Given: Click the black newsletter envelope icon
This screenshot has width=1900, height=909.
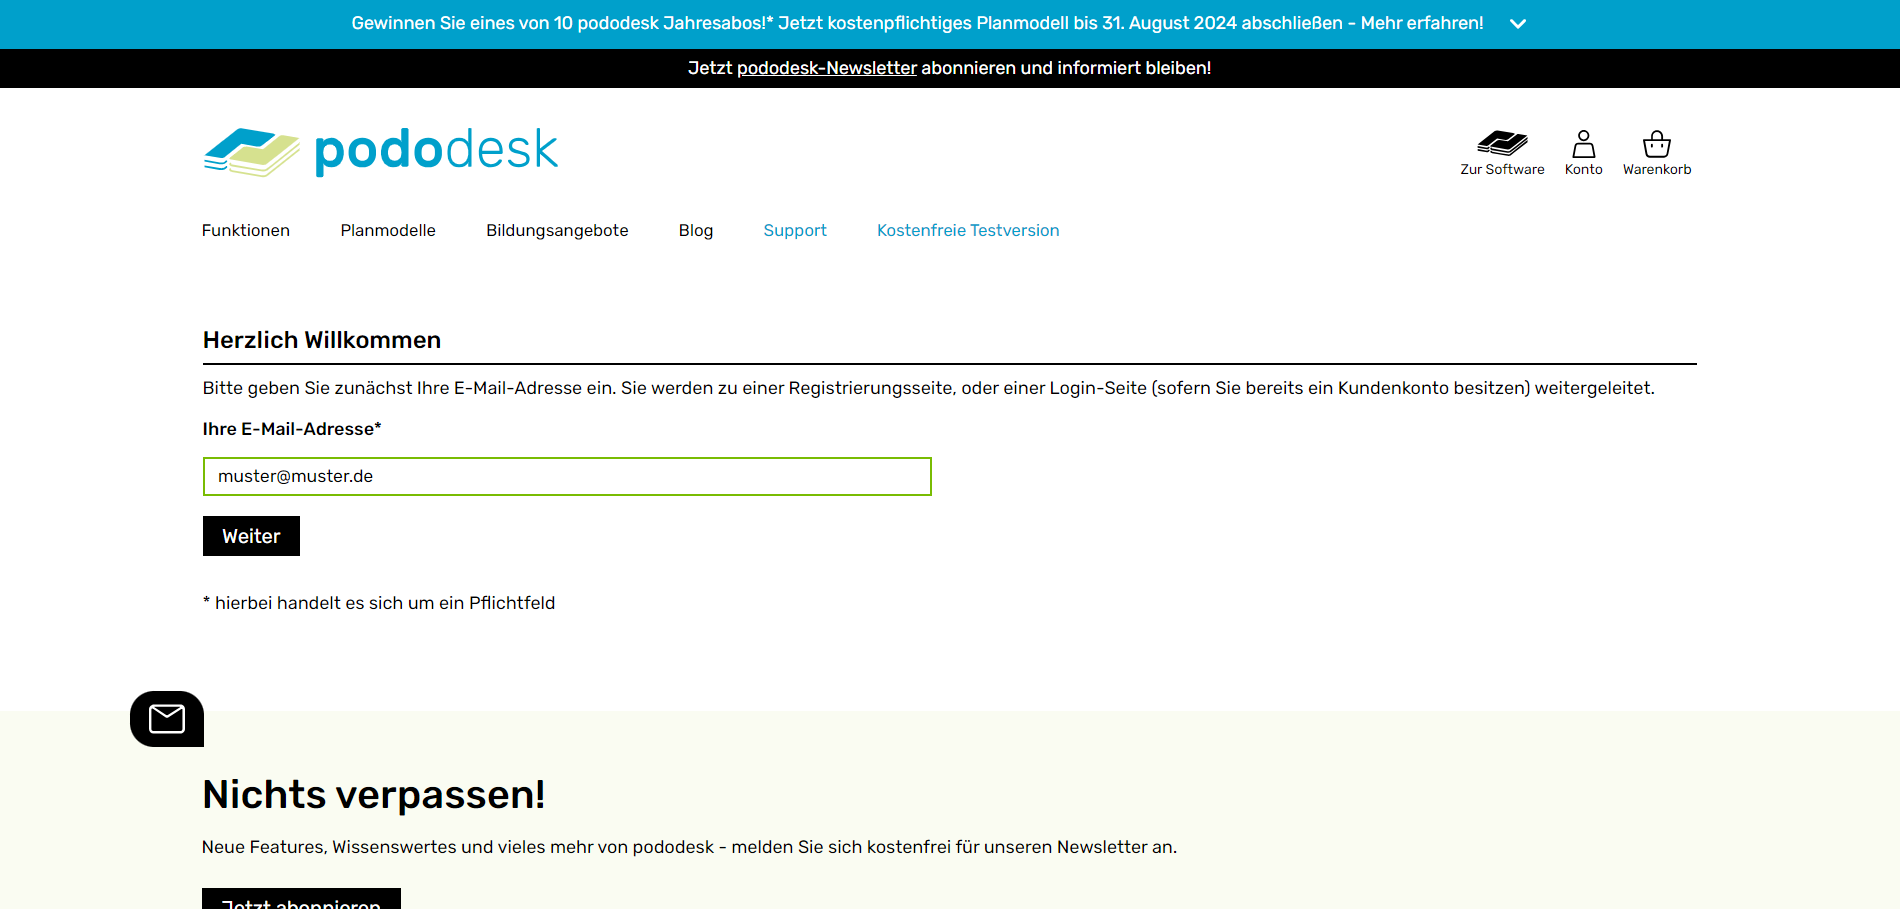Looking at the screenshot, I should pyautogui.click(x=167, y=718).
